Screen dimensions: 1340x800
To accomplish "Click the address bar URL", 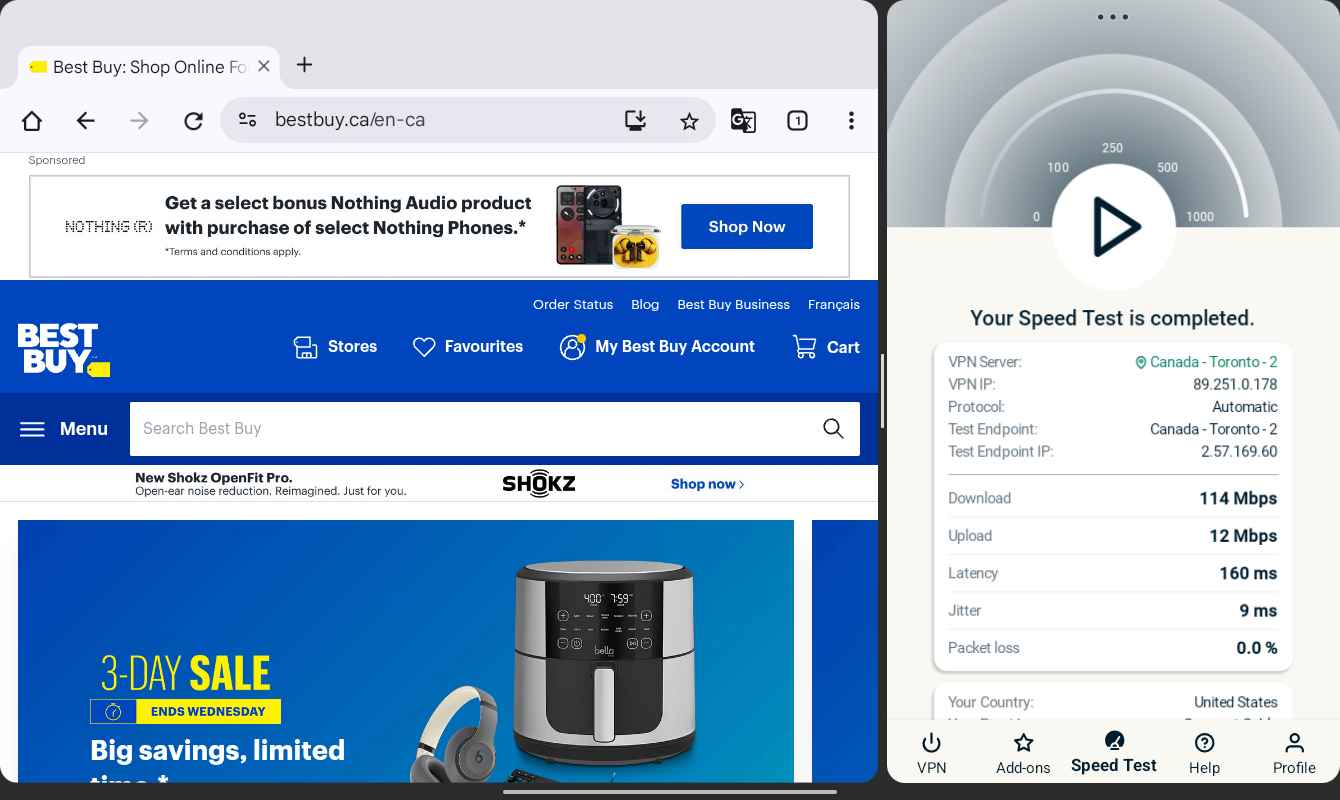I will point(350,120).
